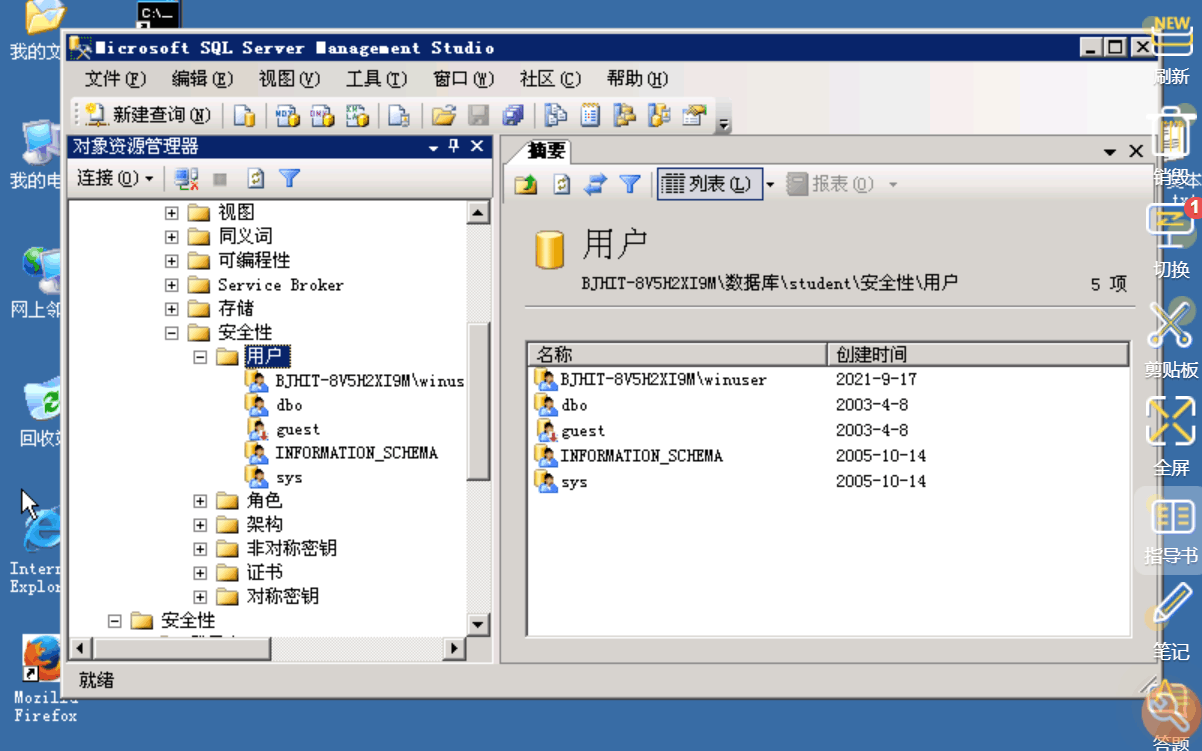Select the sys user in the tree
Image resolution: width=1202 pixels, height=751 pixels.
point(289,477)
